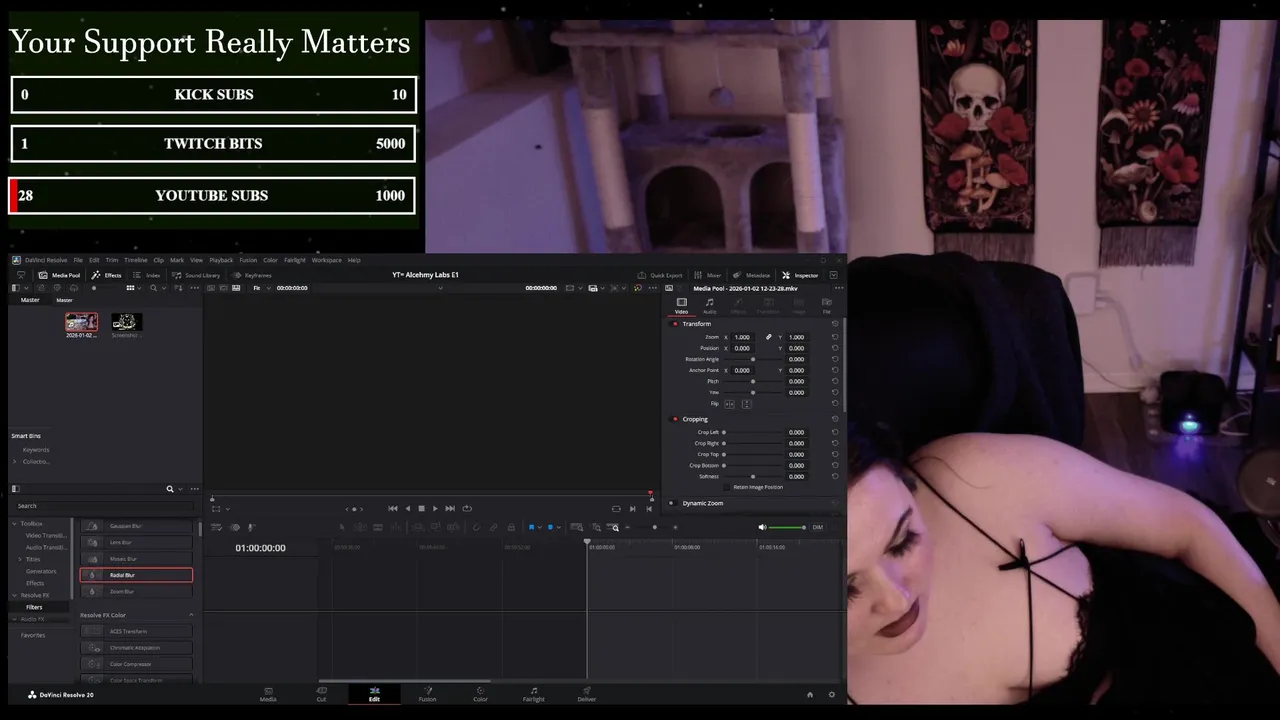The height and width of the screenshot is (720, 1280).
Task: Open the effects search options dropdown arrow
Action: pos(180,489)
